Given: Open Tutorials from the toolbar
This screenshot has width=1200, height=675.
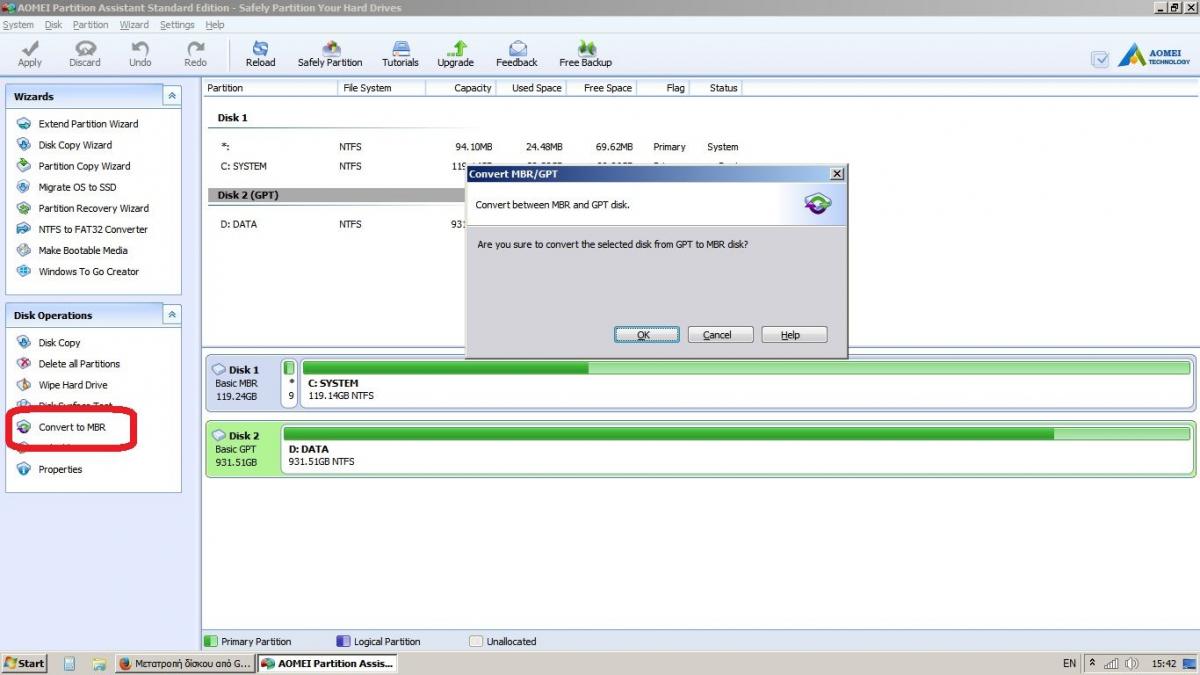Looking at the screenshot, I should click(400, 54).
